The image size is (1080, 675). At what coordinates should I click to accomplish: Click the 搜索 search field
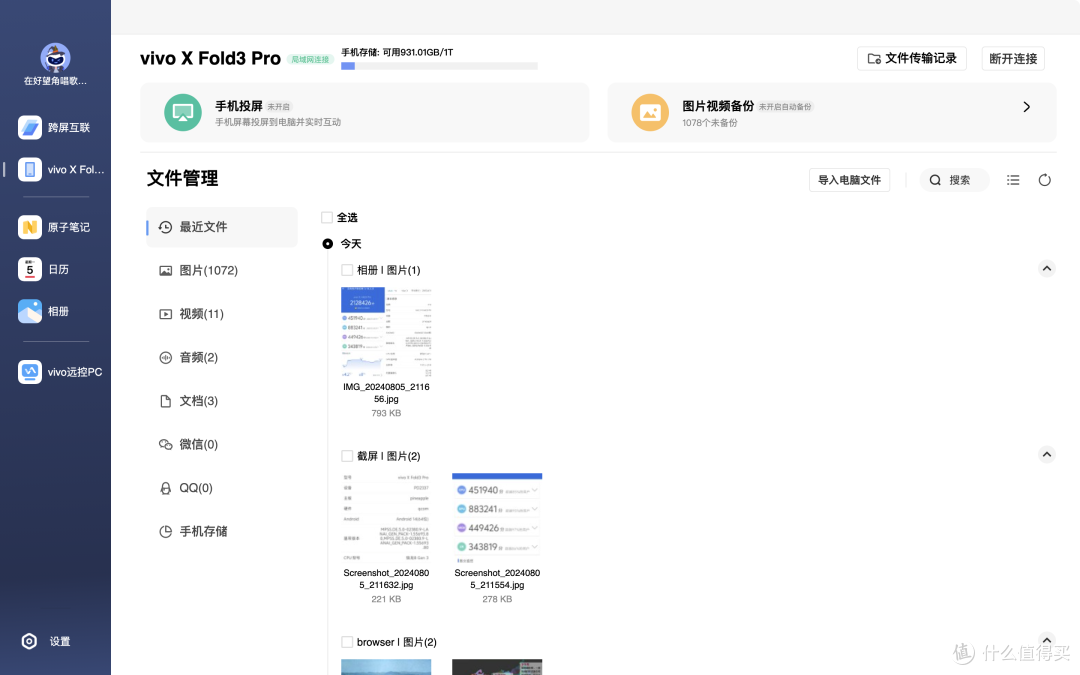[955, 180]
